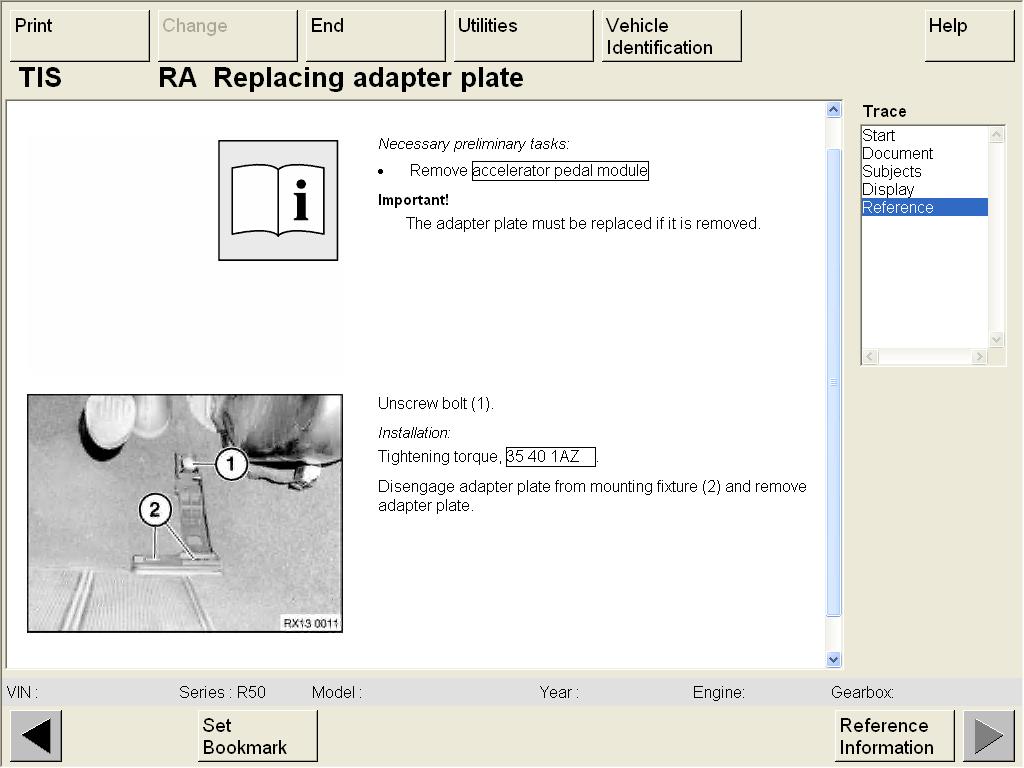Open the Utilities menu button
Image resolution: width=1024 pixels, height=768 pixels.
coord(523,36)
